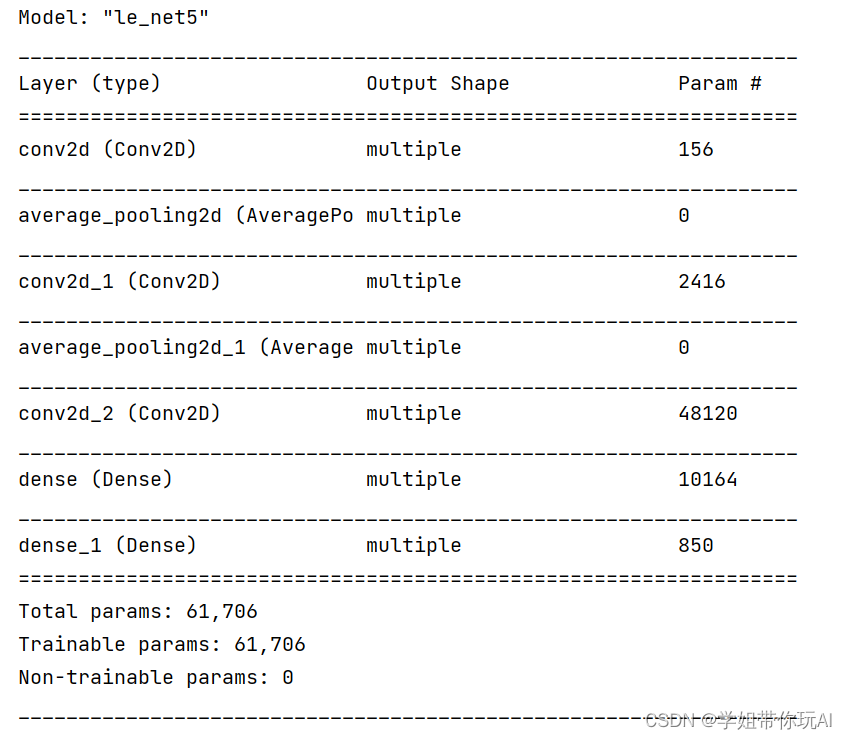The width and height of the screenshot is (847, 739).
Task: Click the "Non-trainable params: 0" line
Action: tap(156, 678)
